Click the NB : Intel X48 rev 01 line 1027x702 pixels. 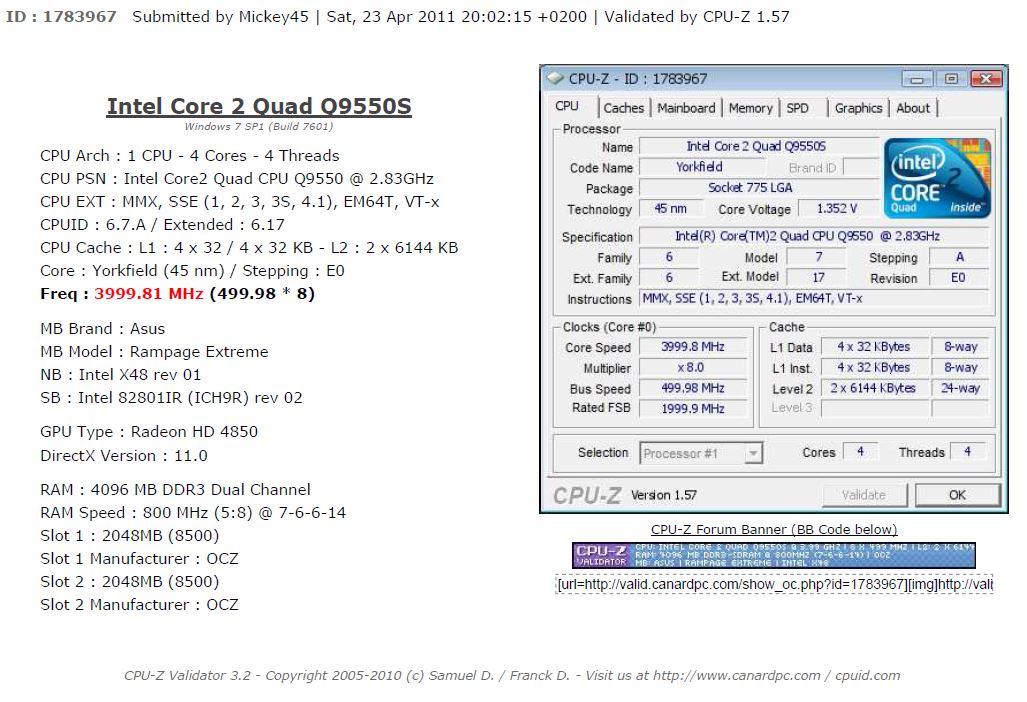coord(121,375)
